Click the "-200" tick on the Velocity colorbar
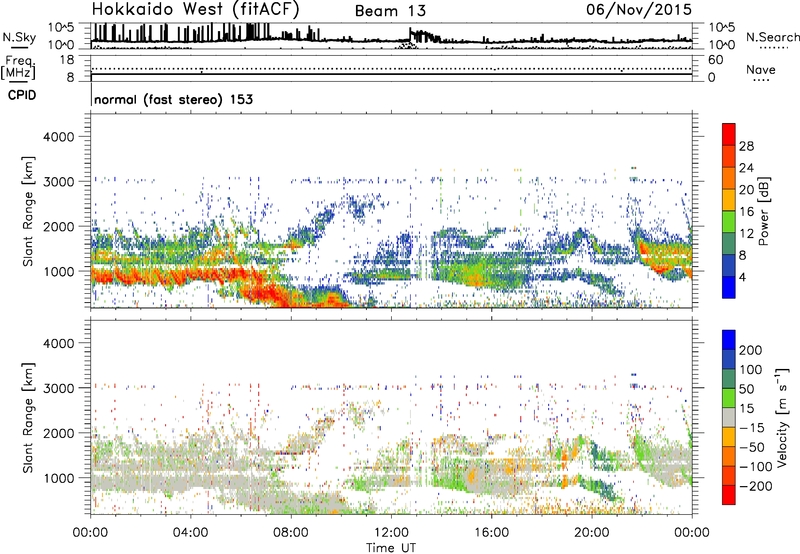 pyautogui.click(x=756, y=486)
